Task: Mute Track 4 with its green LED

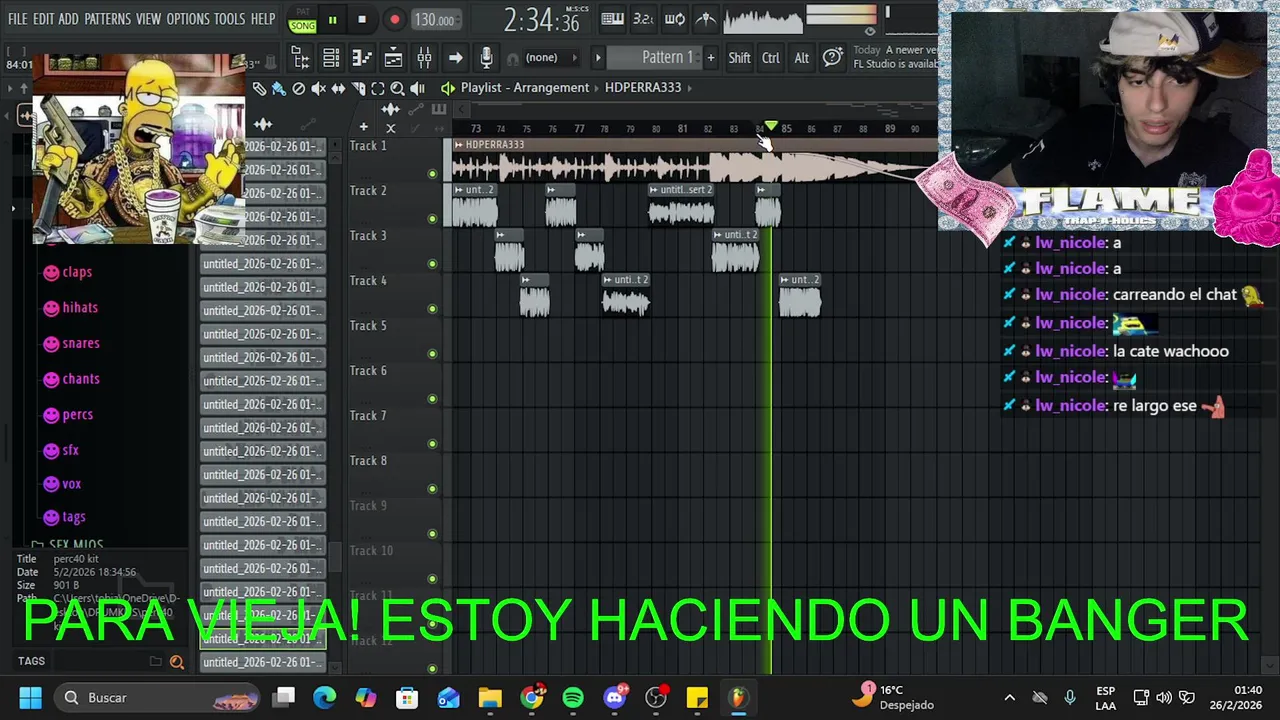Action: pyautogui.click(x=432, y=309)
